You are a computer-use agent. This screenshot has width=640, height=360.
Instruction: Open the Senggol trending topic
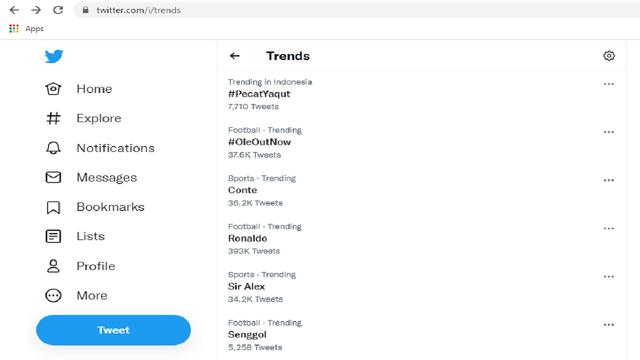point(247,335)
